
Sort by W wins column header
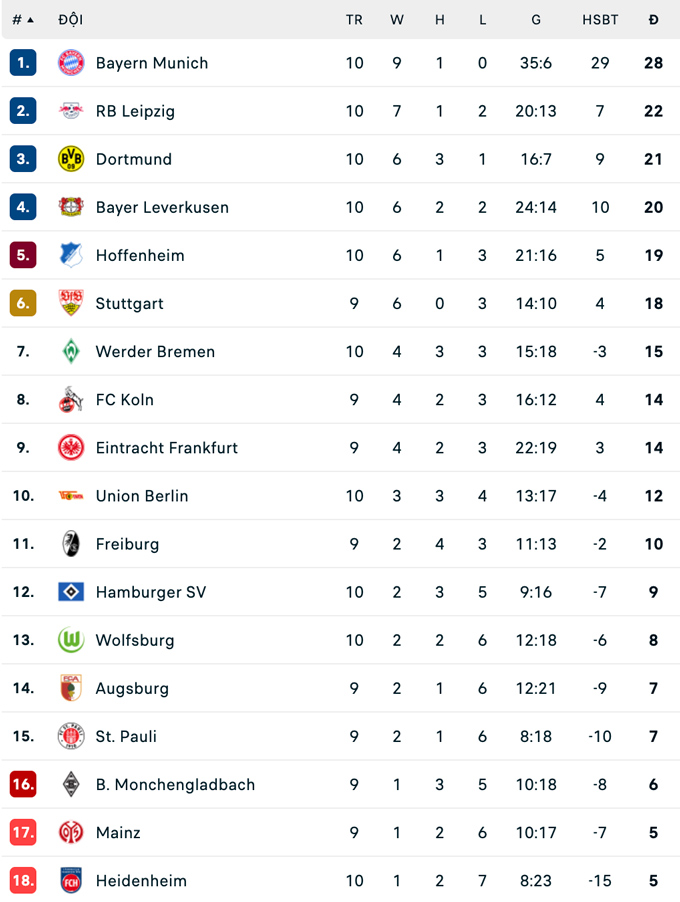click(397, 20)
